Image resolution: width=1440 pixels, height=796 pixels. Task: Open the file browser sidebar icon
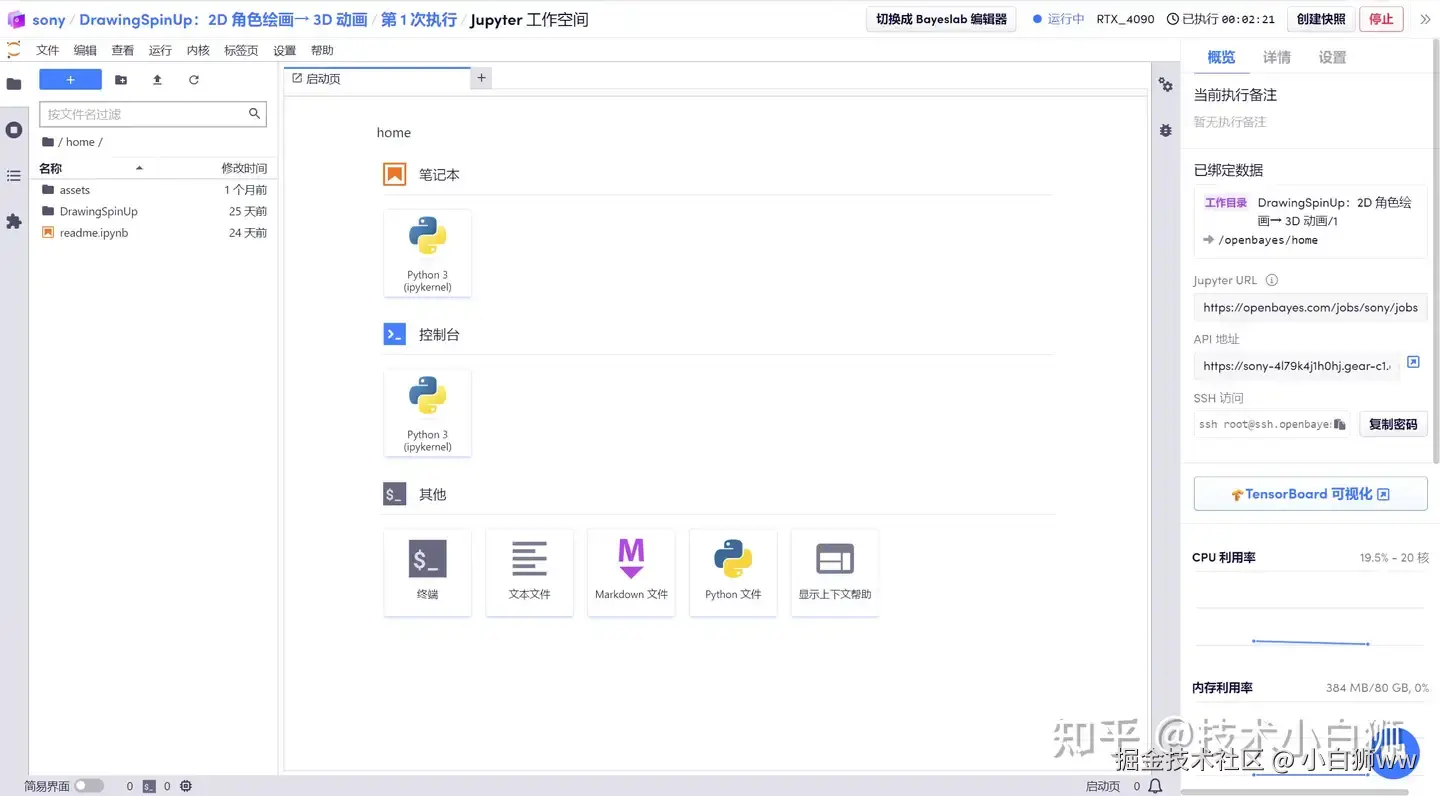click(14, 84)
